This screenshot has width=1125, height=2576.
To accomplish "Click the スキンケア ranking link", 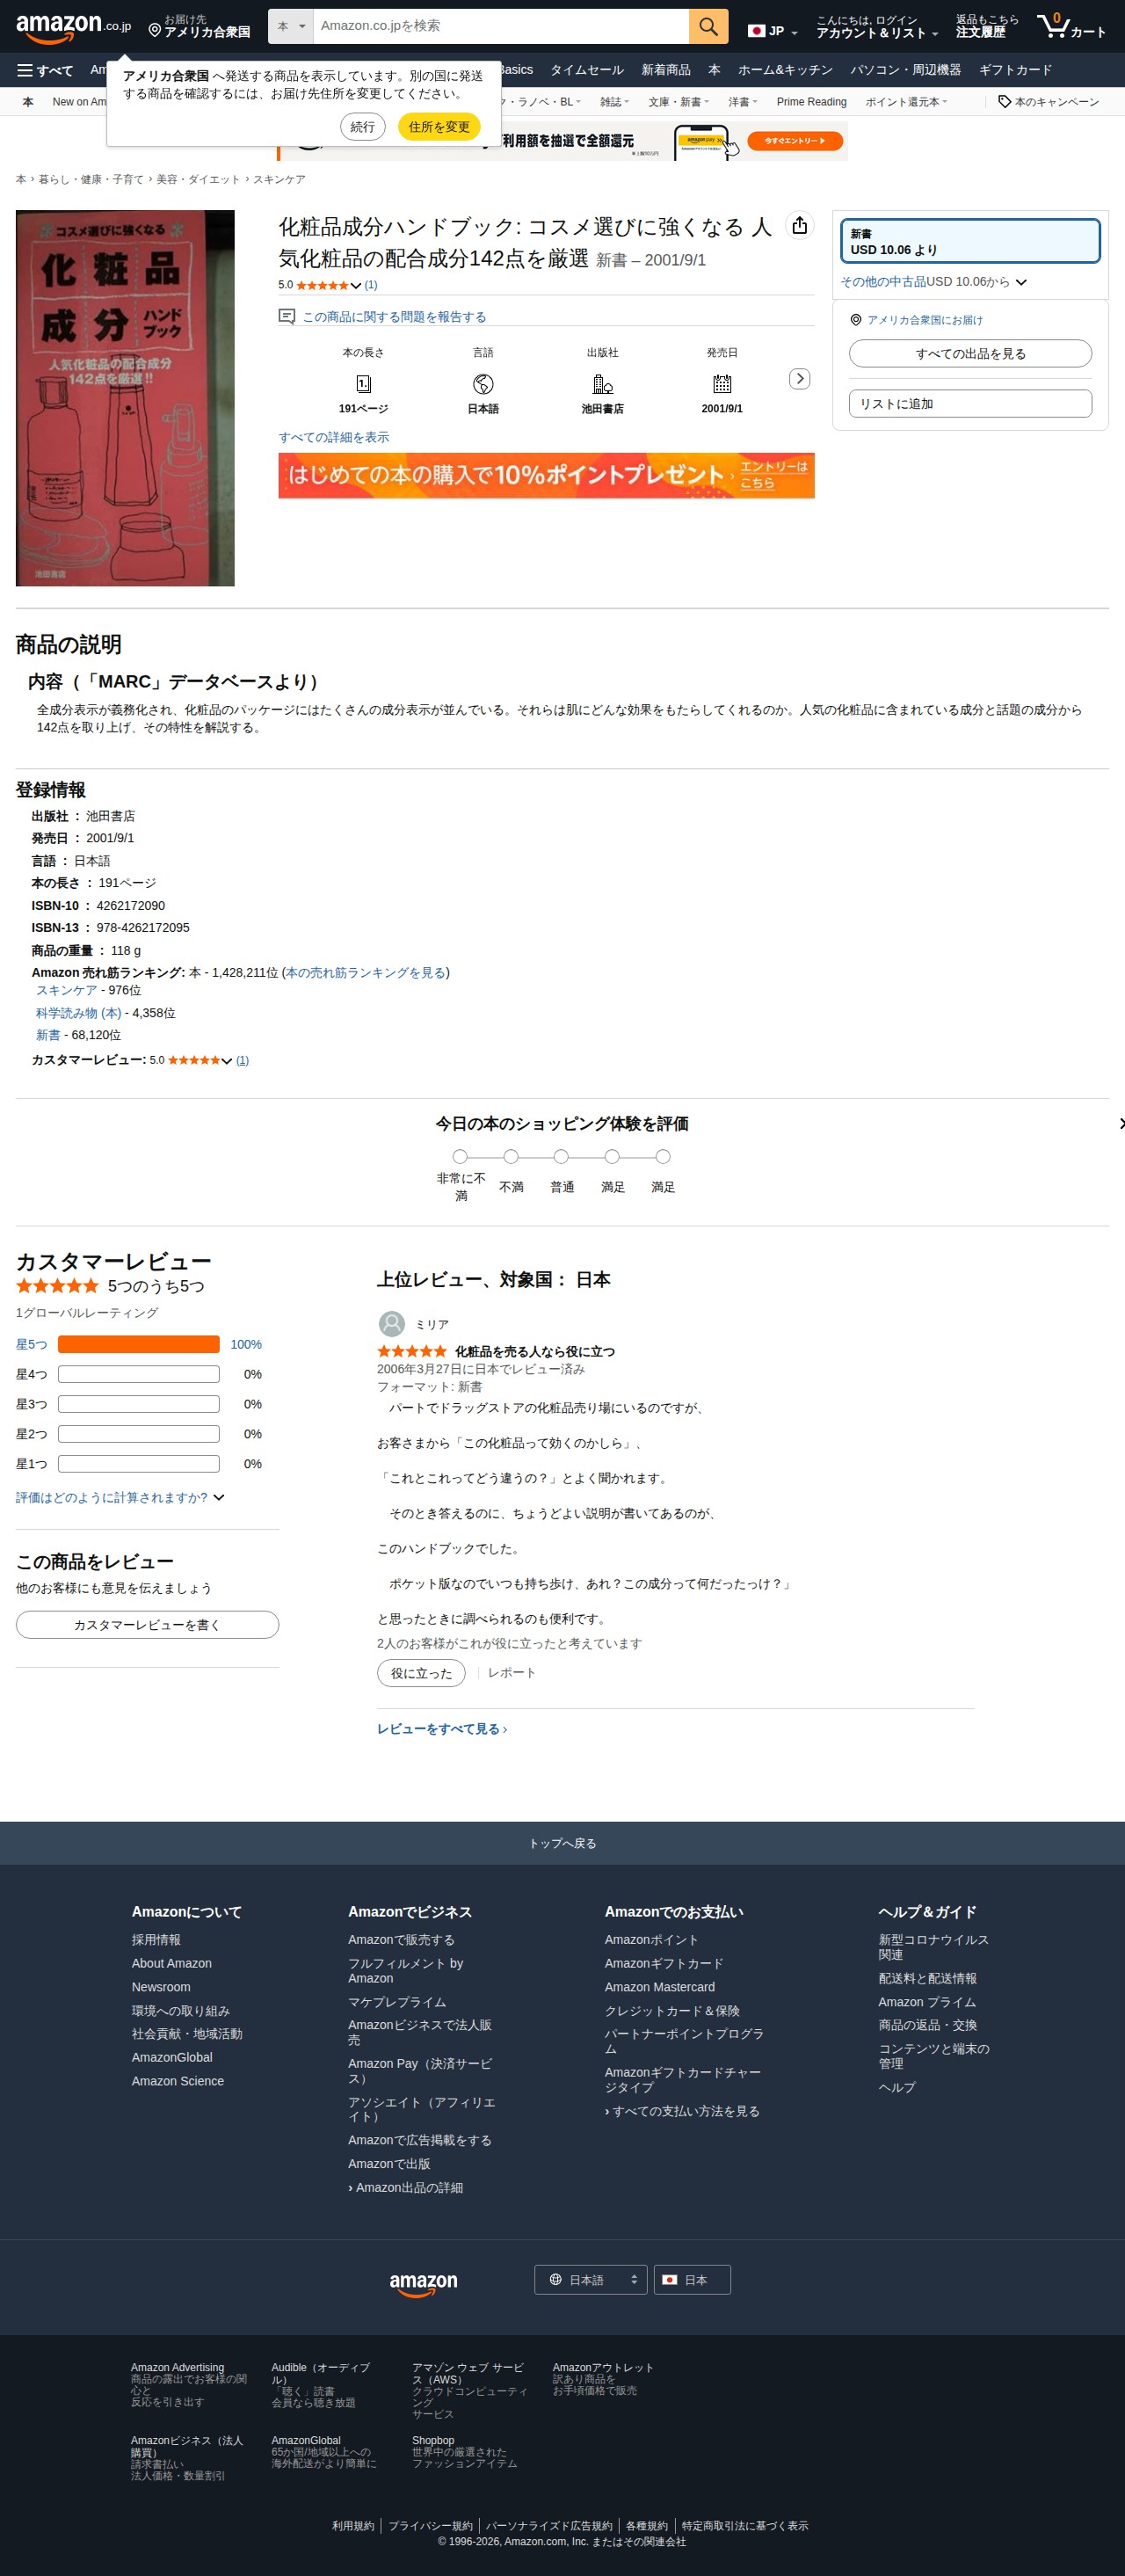I will [66, 990].
